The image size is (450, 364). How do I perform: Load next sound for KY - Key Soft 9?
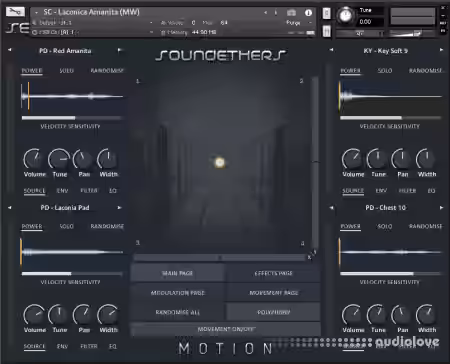click(441, 50)
